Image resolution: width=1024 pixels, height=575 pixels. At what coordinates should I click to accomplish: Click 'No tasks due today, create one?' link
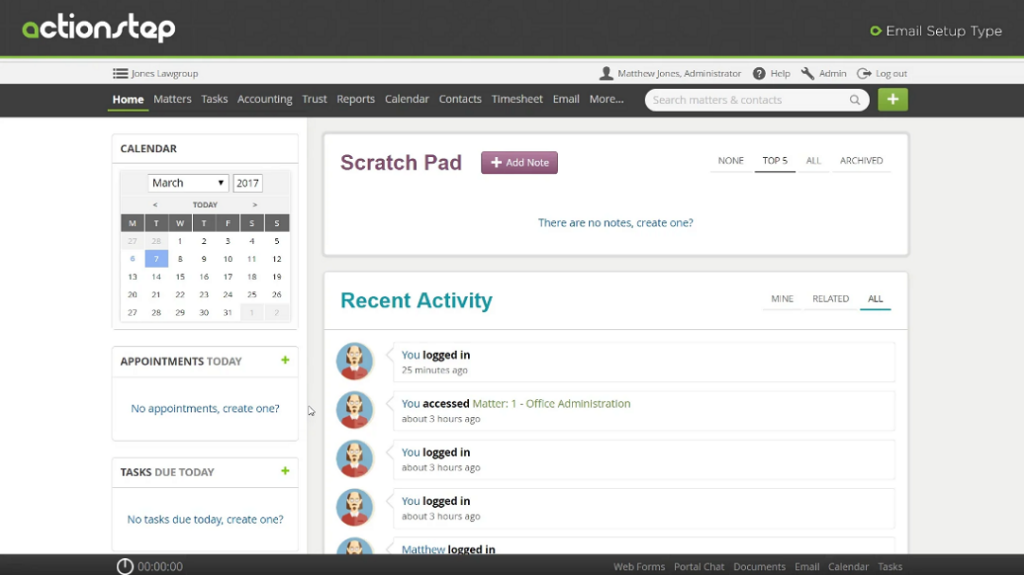coord(205,519)
